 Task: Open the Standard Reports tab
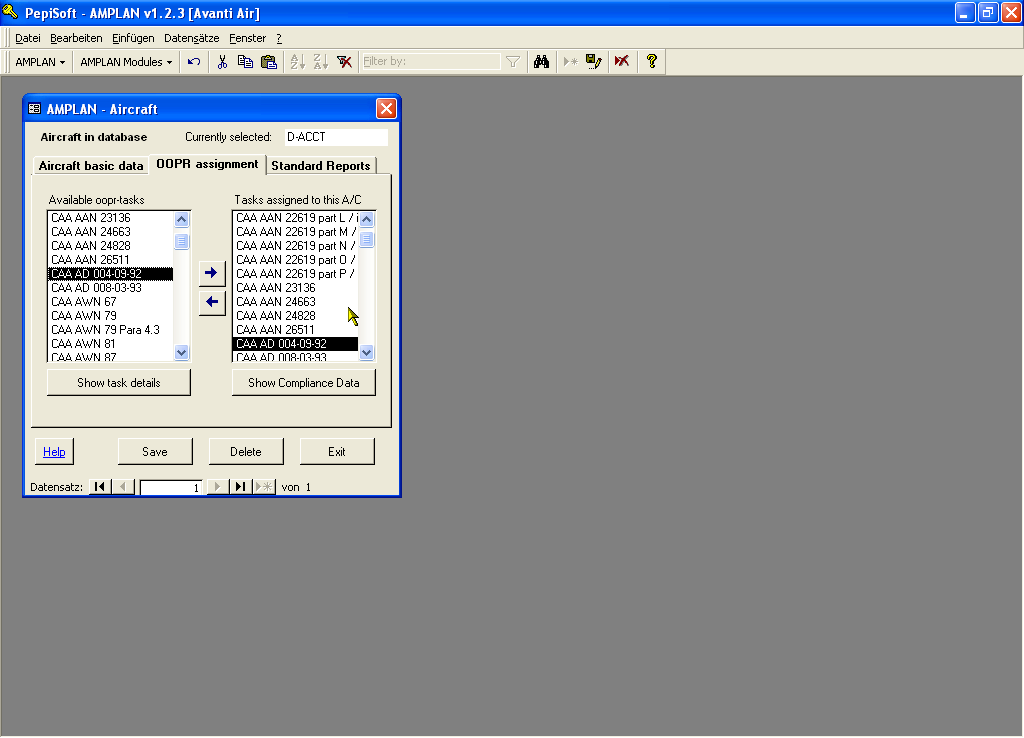321,166
